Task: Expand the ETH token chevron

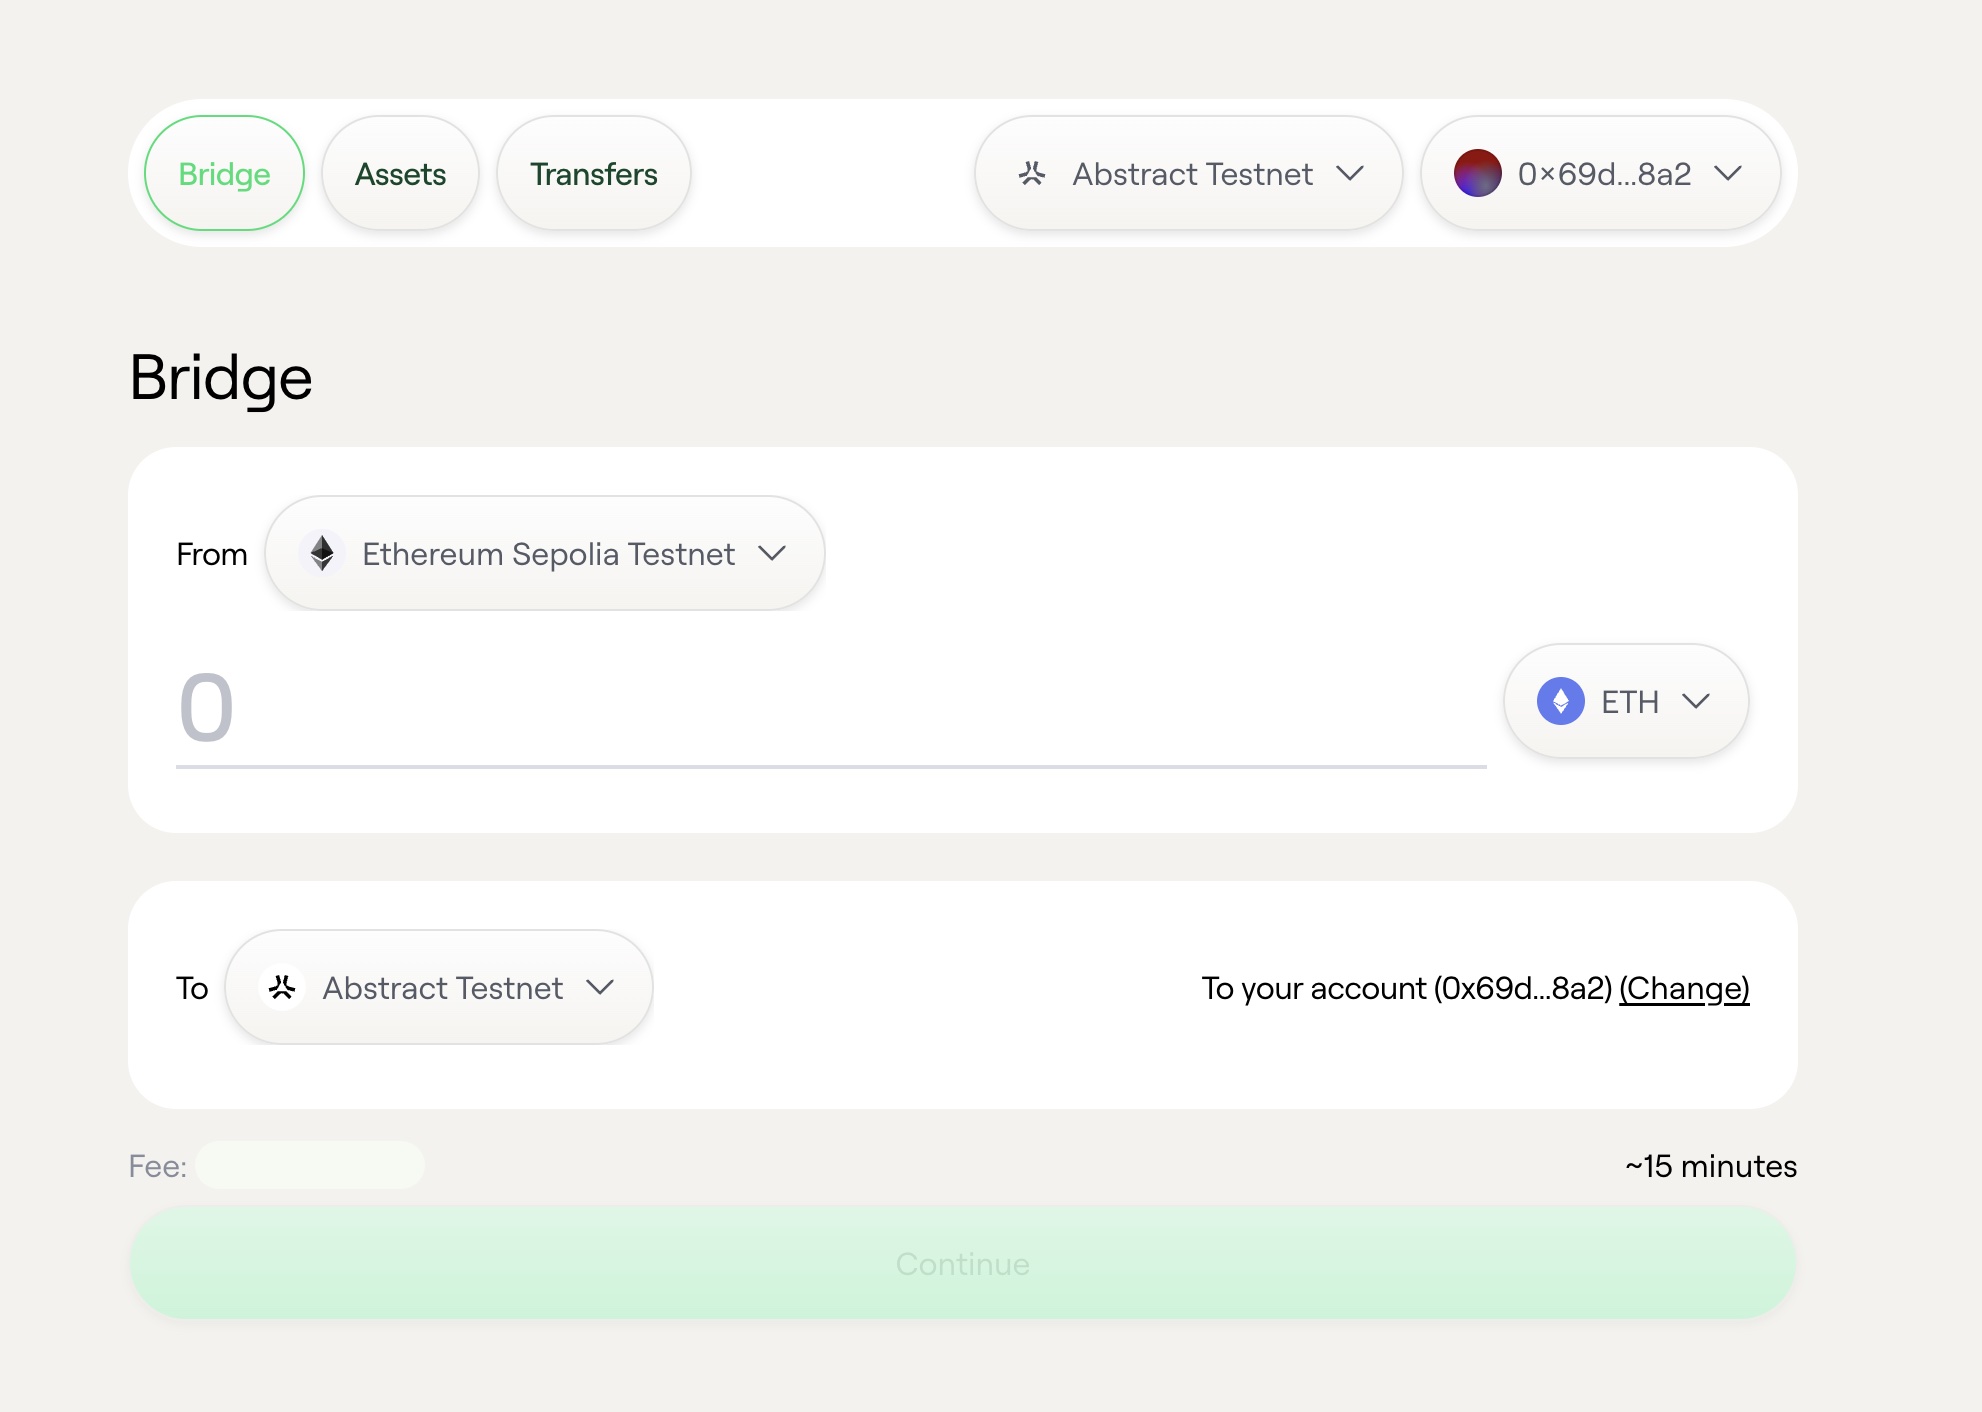Action: pos(1696,701)
